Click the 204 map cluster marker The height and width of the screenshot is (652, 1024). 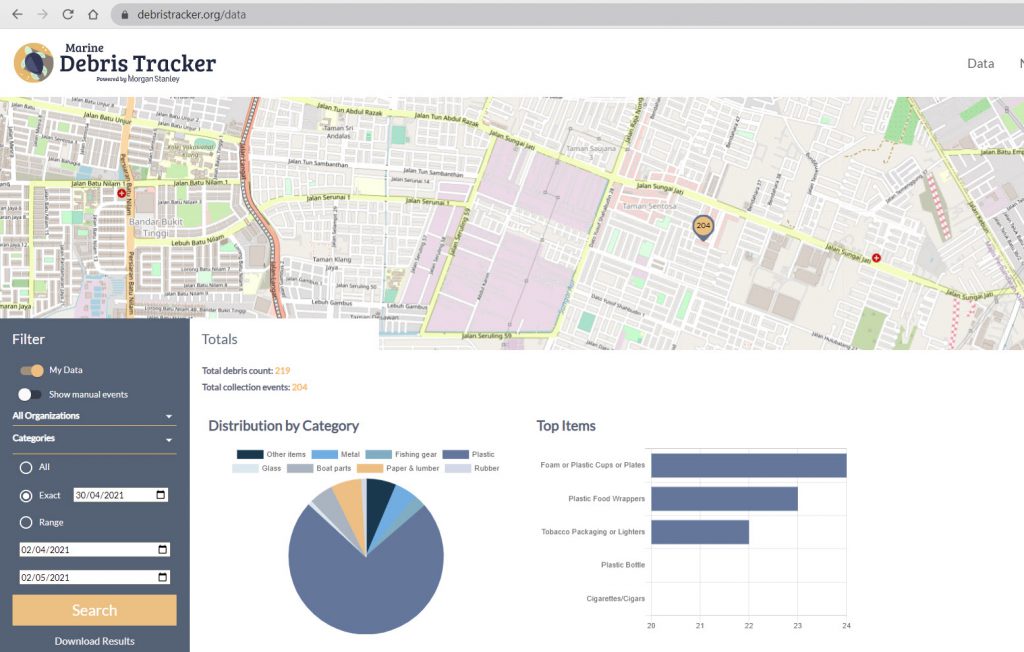click(703, 227)
